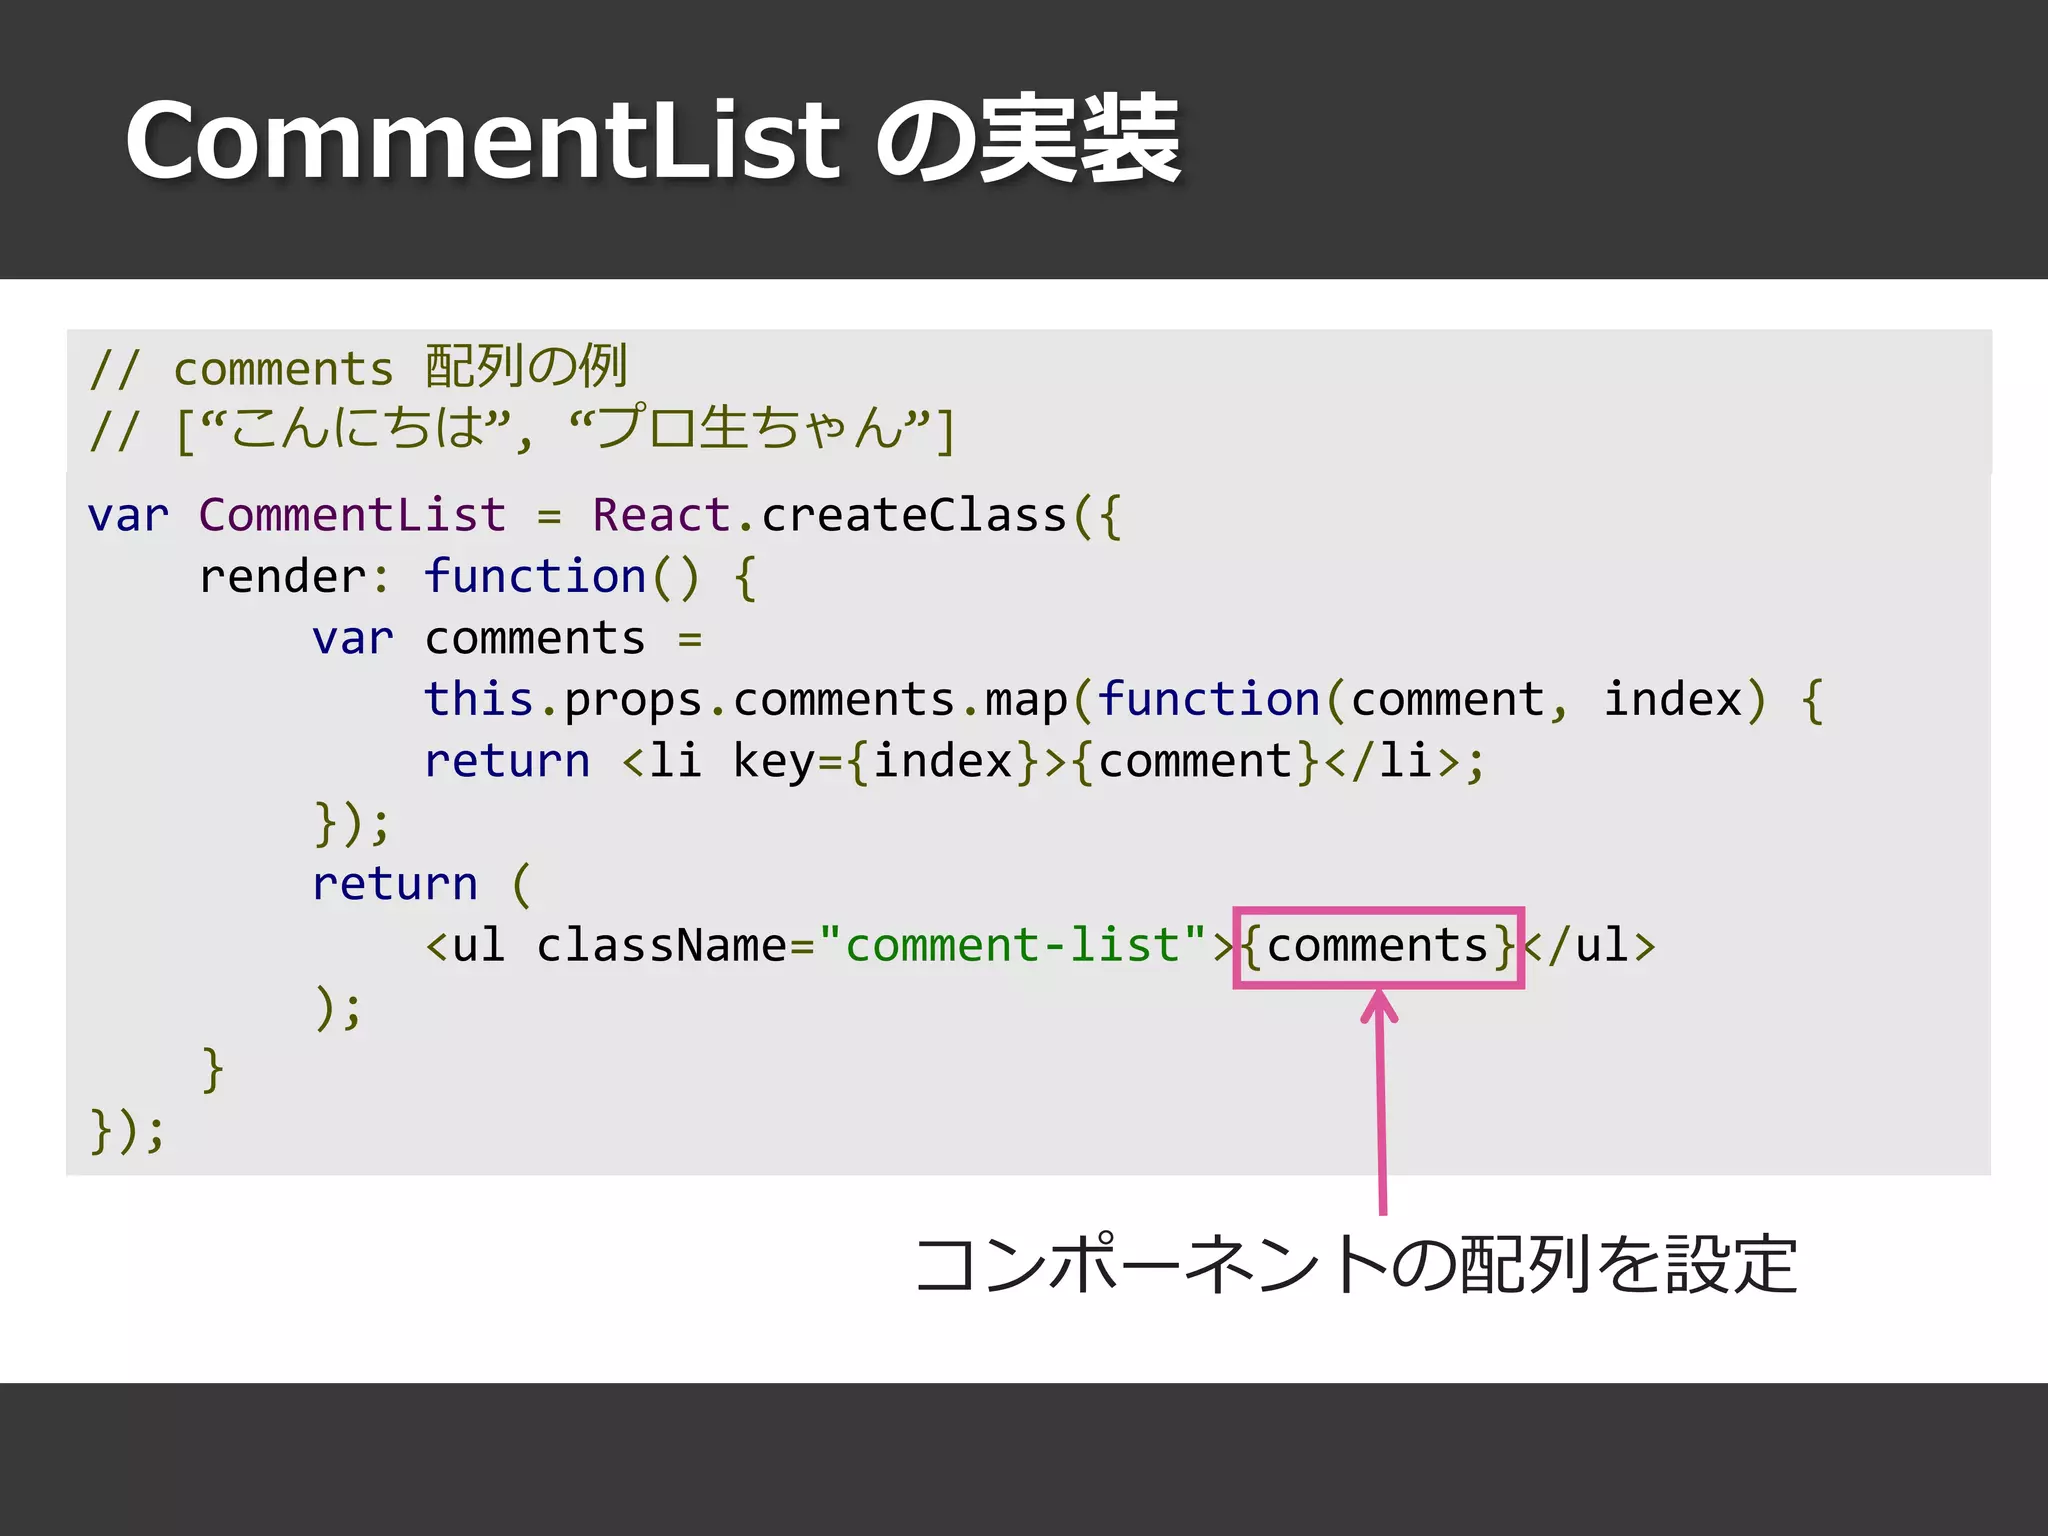2048x1536 pixels.
Task: Click the caption "コンポーネントの配列を設定"
Action: pyautogui.click(x=1356, y=1265)
